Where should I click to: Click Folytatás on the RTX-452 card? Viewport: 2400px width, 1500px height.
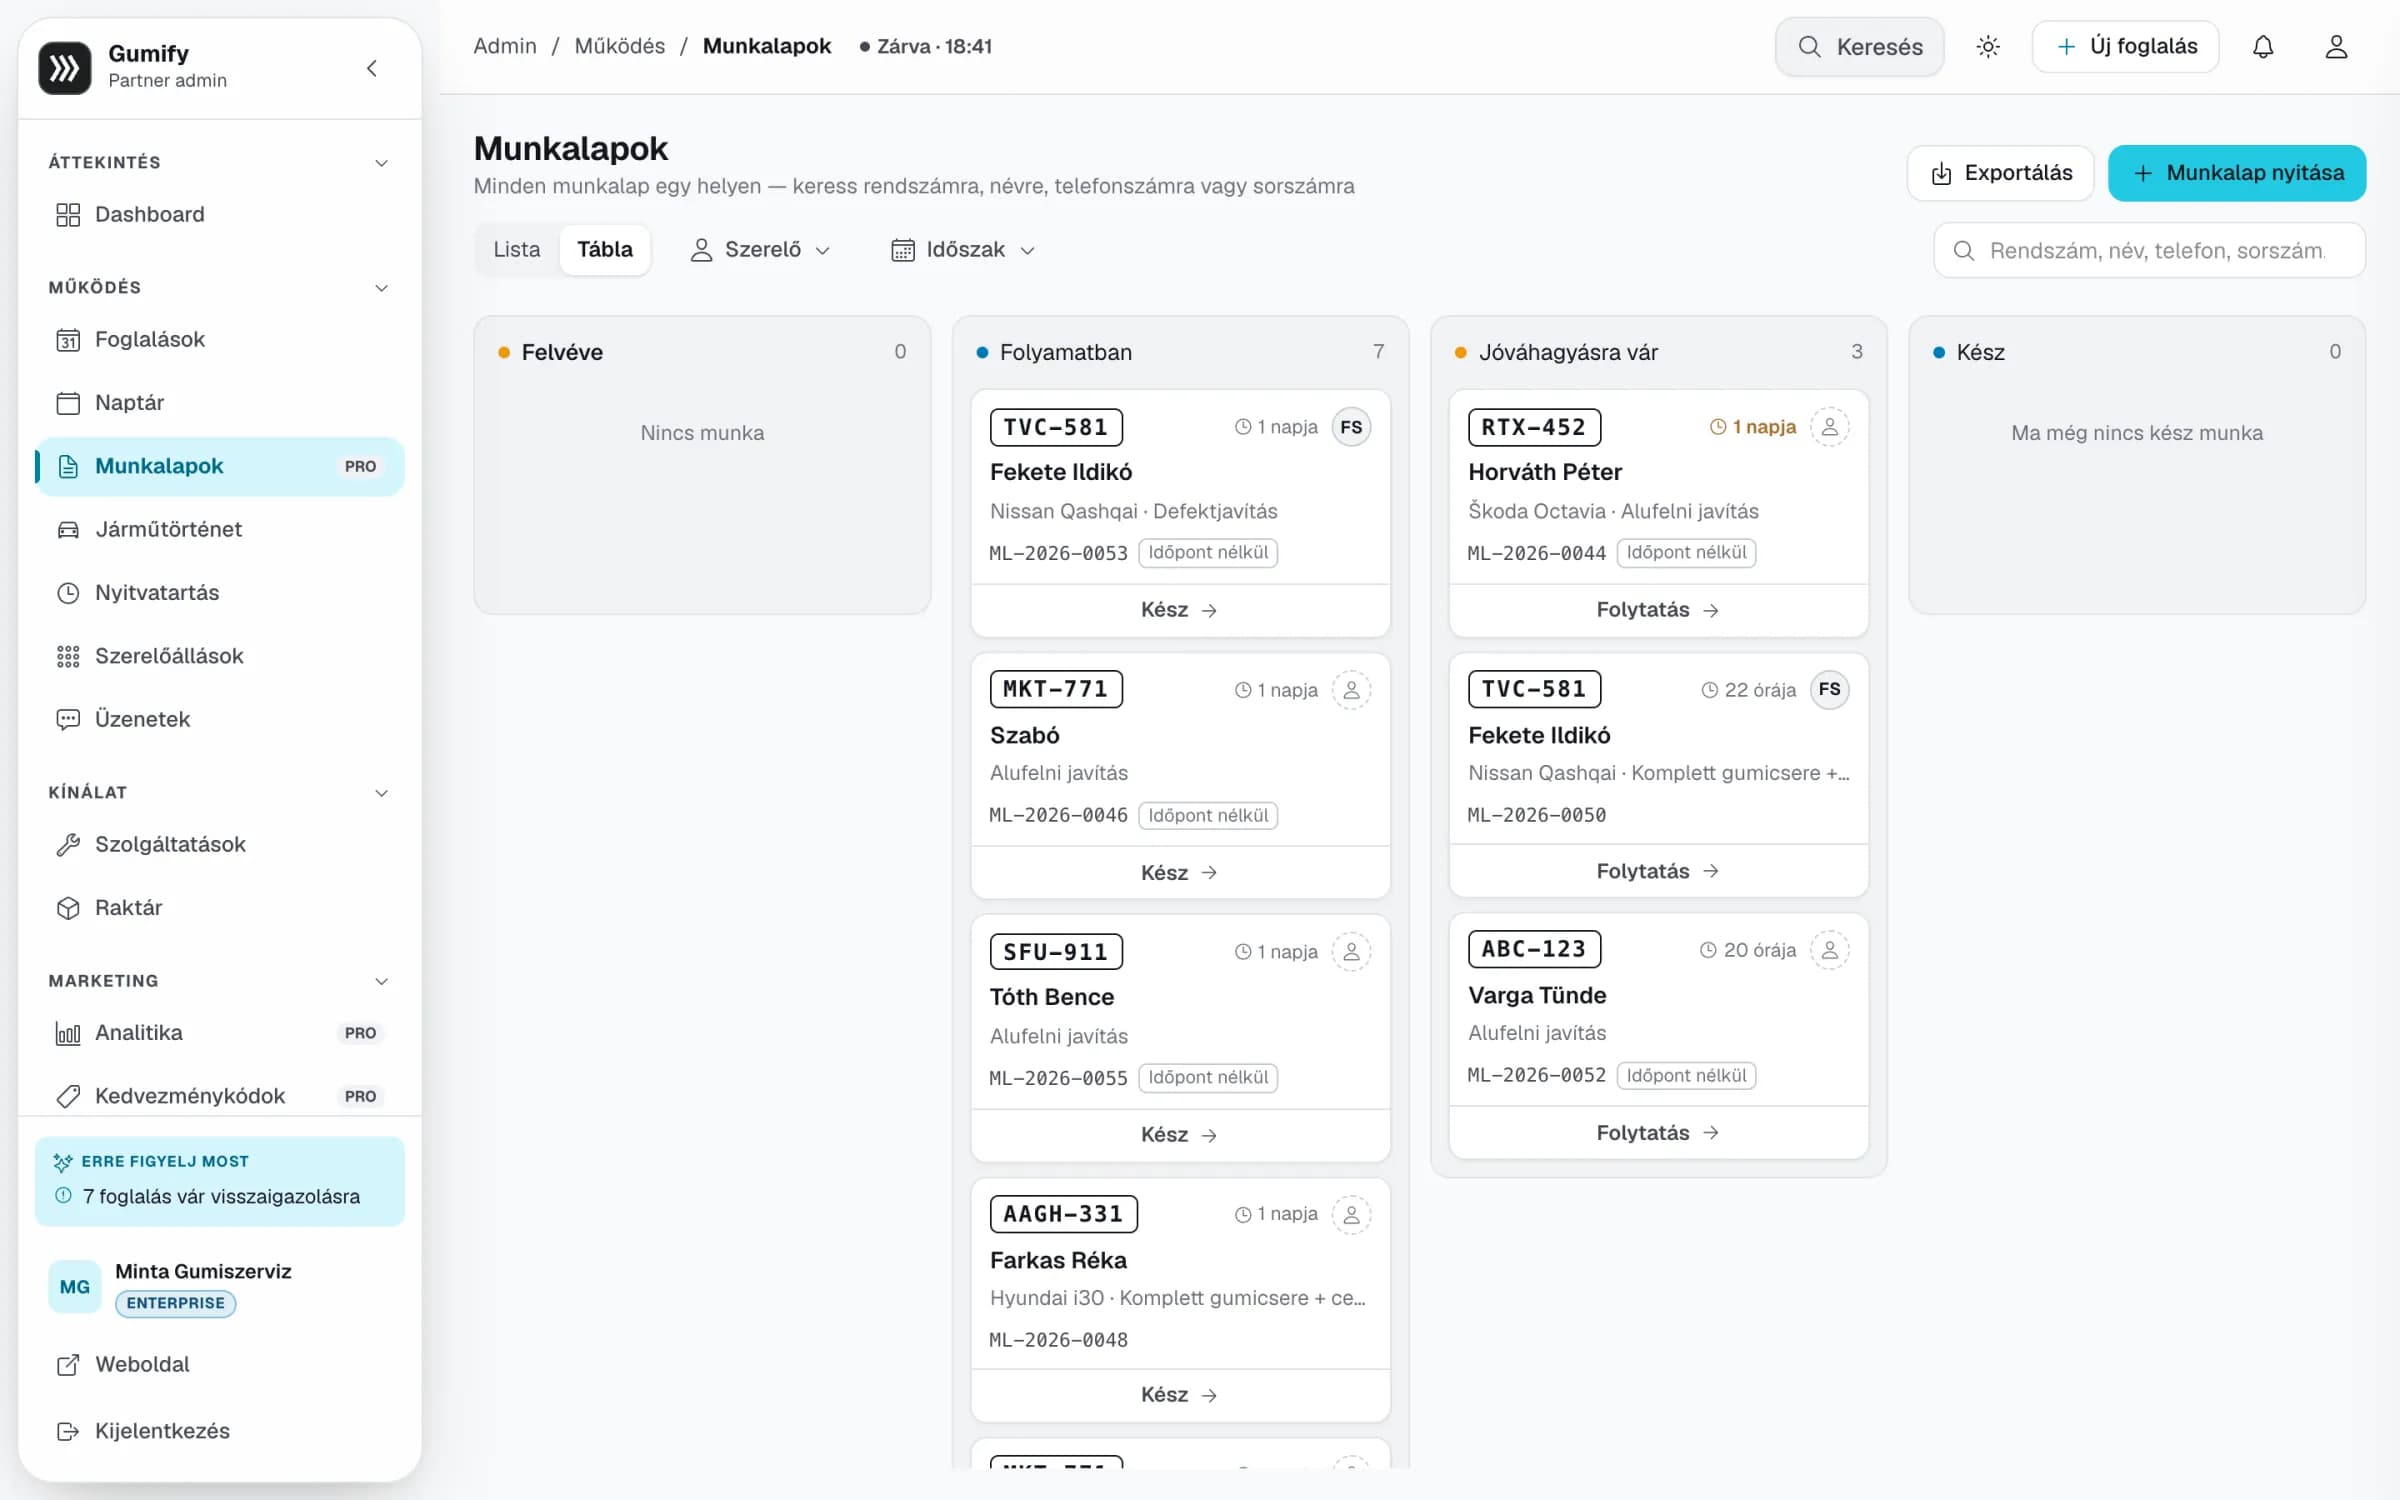point(1658,610)
